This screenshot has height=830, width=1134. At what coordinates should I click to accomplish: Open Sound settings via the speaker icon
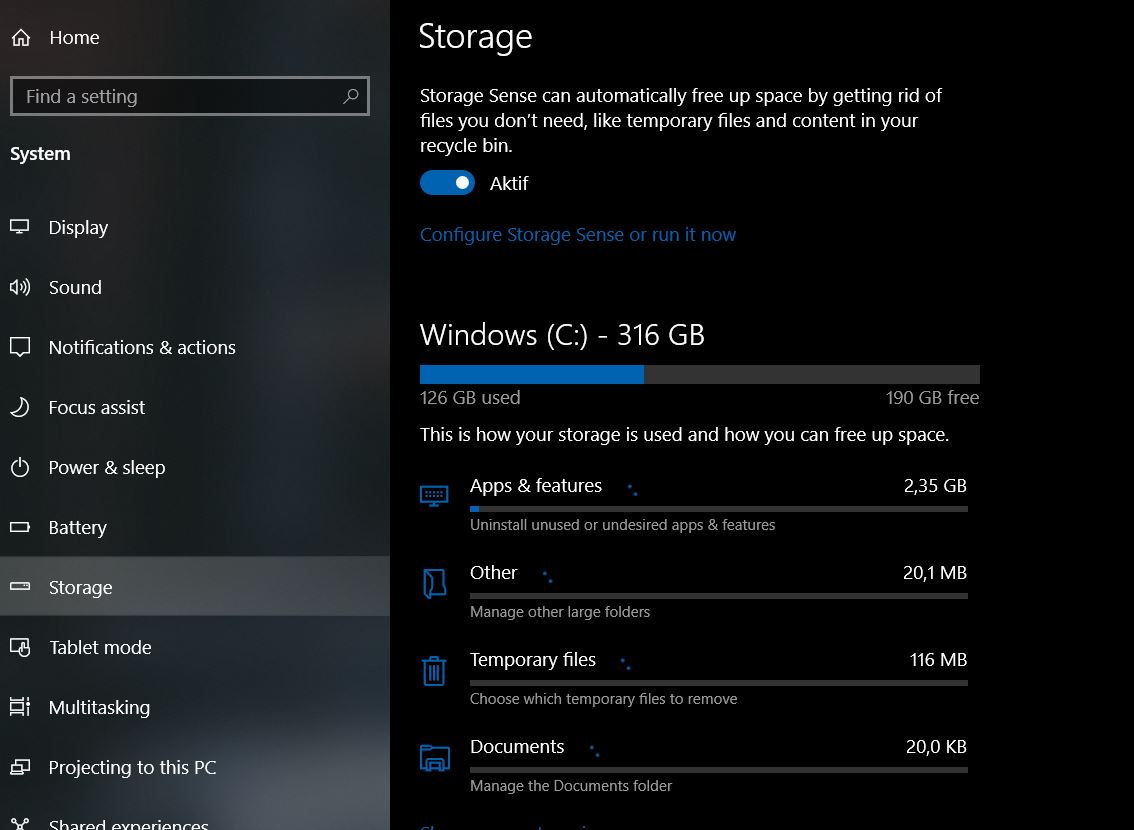pyautogui.click(x=20, y=287)
